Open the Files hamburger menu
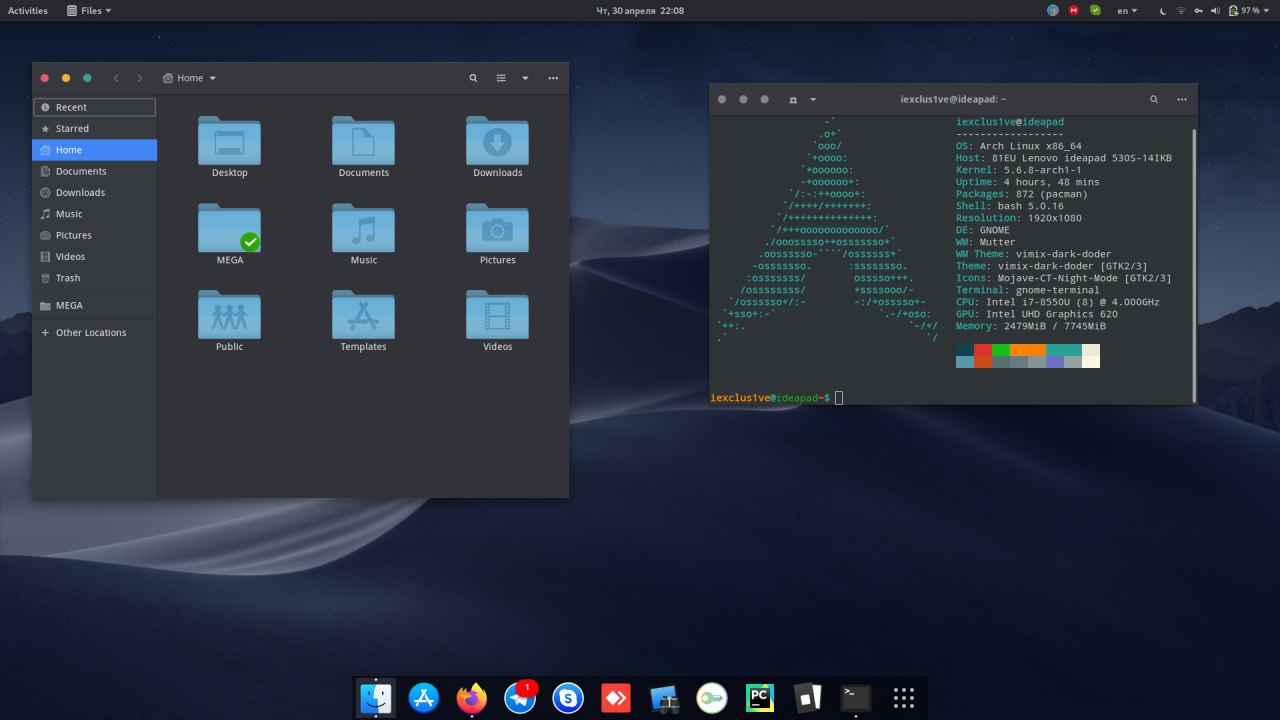Screen dimensions: 1280x720 pyautogui.click(x=553, y=78)
